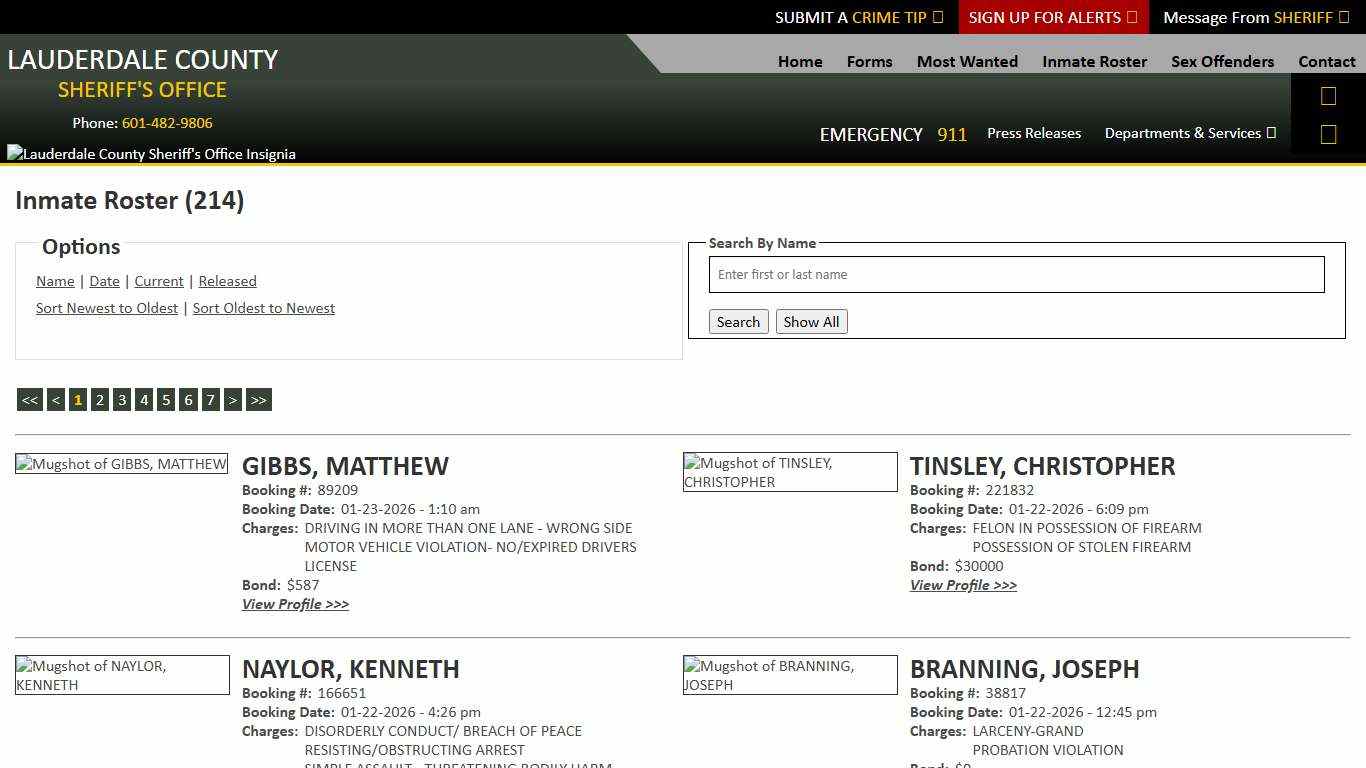The width and height of the screenshot is (1366, 768).
Task: Open the Most Wanted page
Action: pyautogui.click(x=966, y=61)
